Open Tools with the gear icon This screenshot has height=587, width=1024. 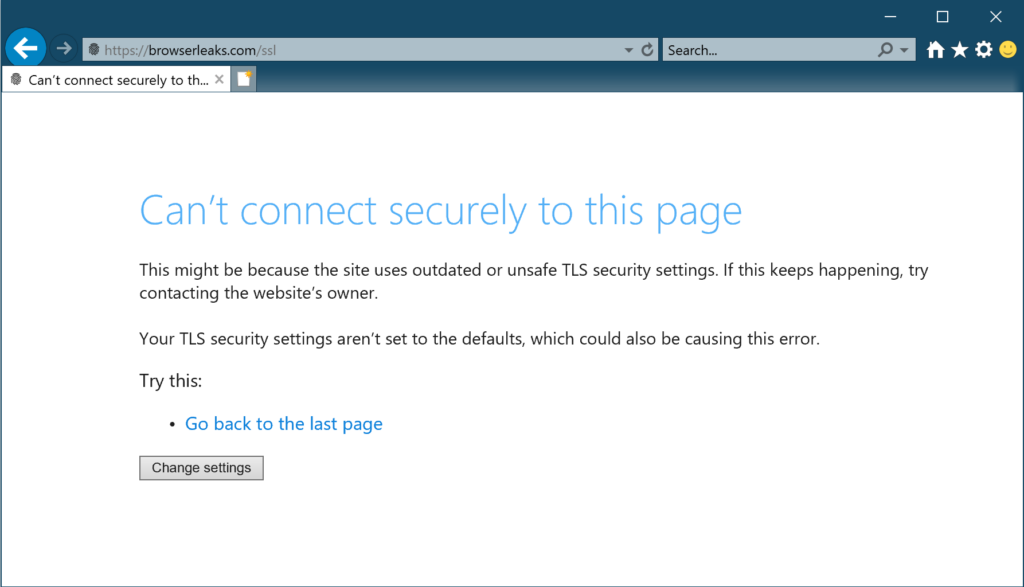tap(984, 50)
